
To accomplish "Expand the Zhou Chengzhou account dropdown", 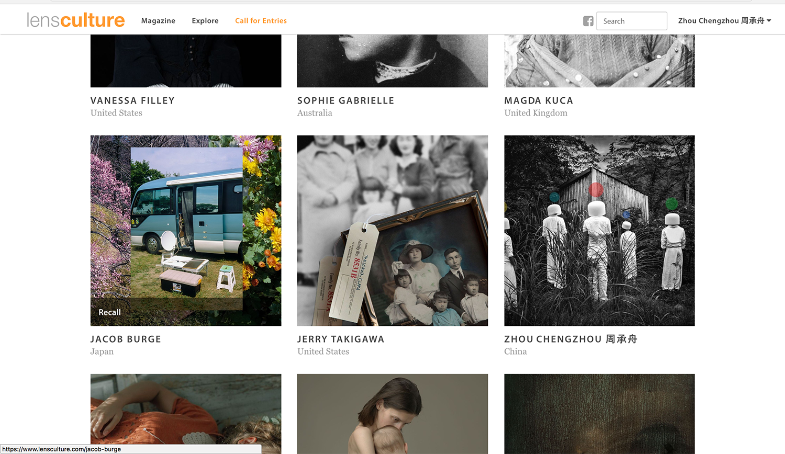I will pyautogui.click(x=724, y=21).
